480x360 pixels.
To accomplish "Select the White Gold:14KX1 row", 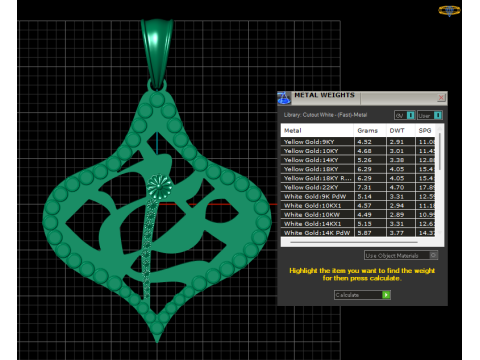I will (x=358, y=224).
